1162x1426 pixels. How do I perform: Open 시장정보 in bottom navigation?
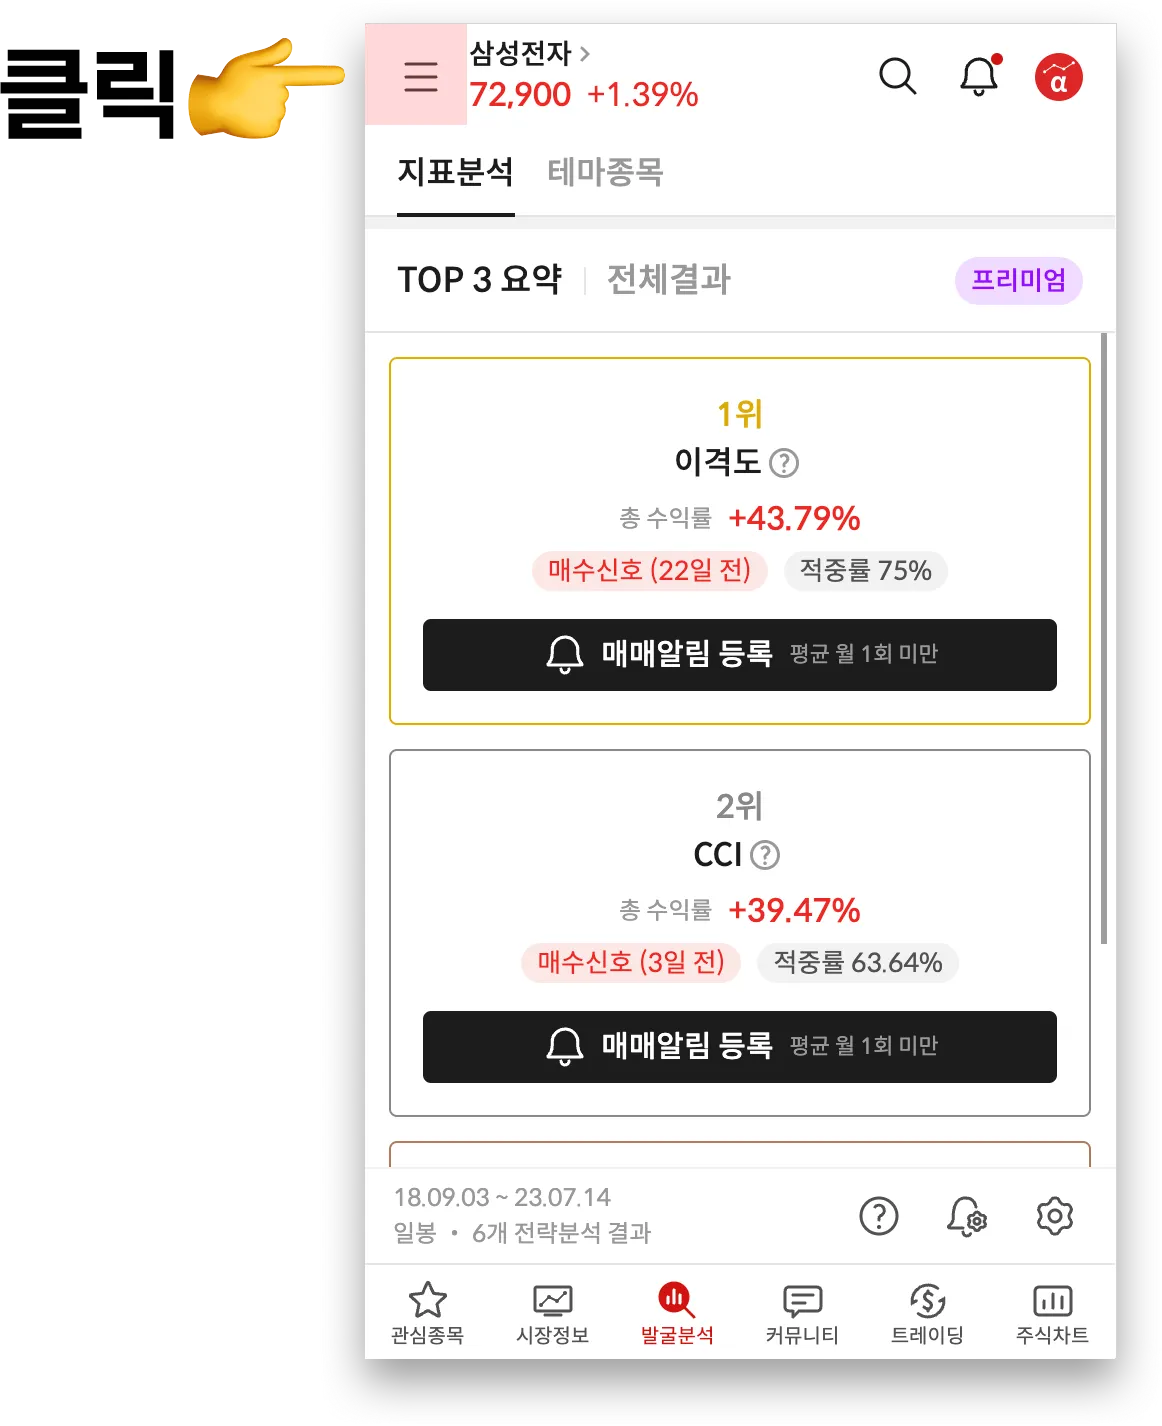click(x=552, y=1313)
